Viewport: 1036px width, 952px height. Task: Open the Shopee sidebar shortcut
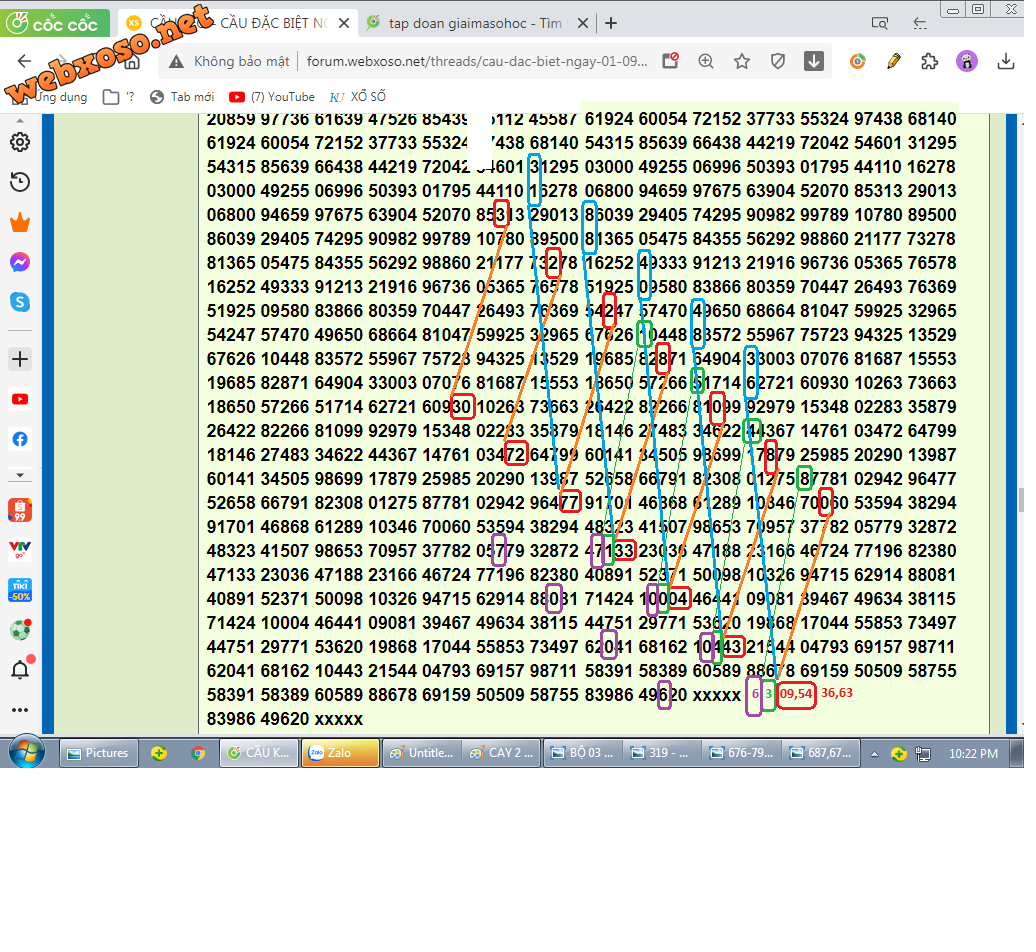(20, 510)
